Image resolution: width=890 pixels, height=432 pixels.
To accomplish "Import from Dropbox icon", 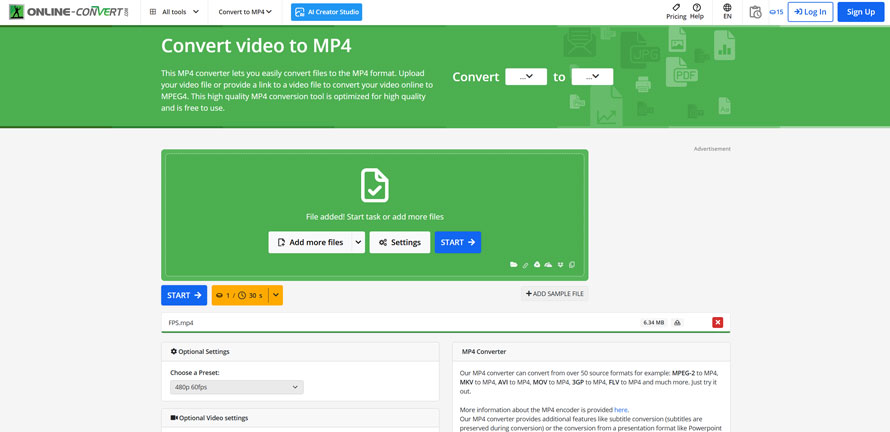I will [x=560, y=265].
